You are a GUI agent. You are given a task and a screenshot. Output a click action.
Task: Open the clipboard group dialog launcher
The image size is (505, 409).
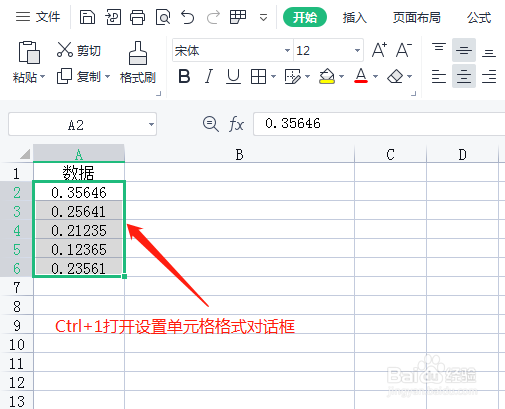click(x=159, y=94)
